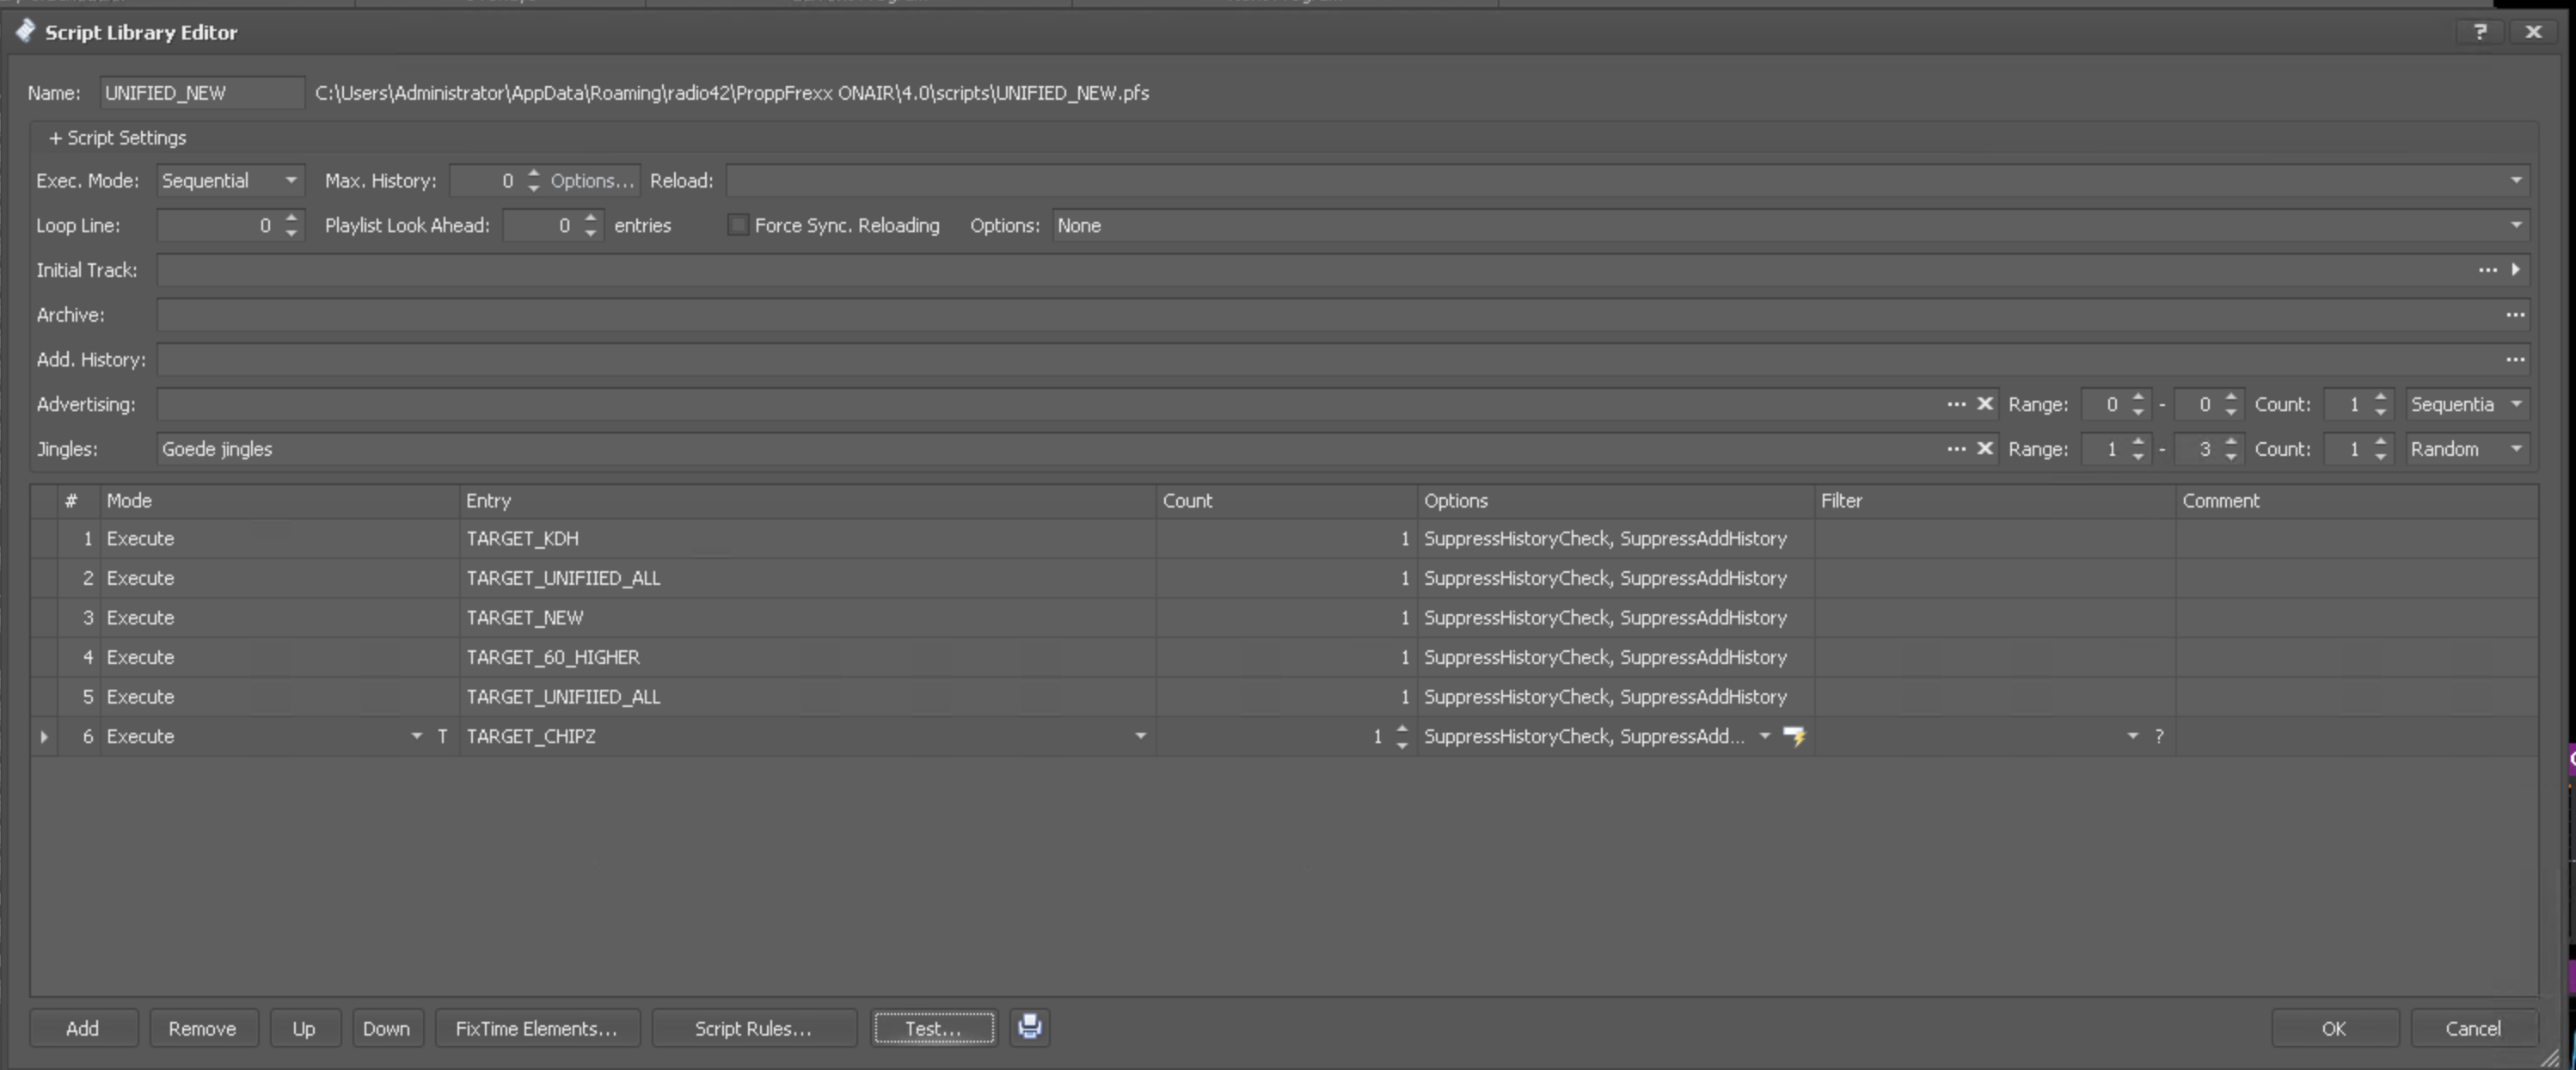2576x1070 pixels.
Task: Click the Add button
Action: click(x=83, y=1028)
